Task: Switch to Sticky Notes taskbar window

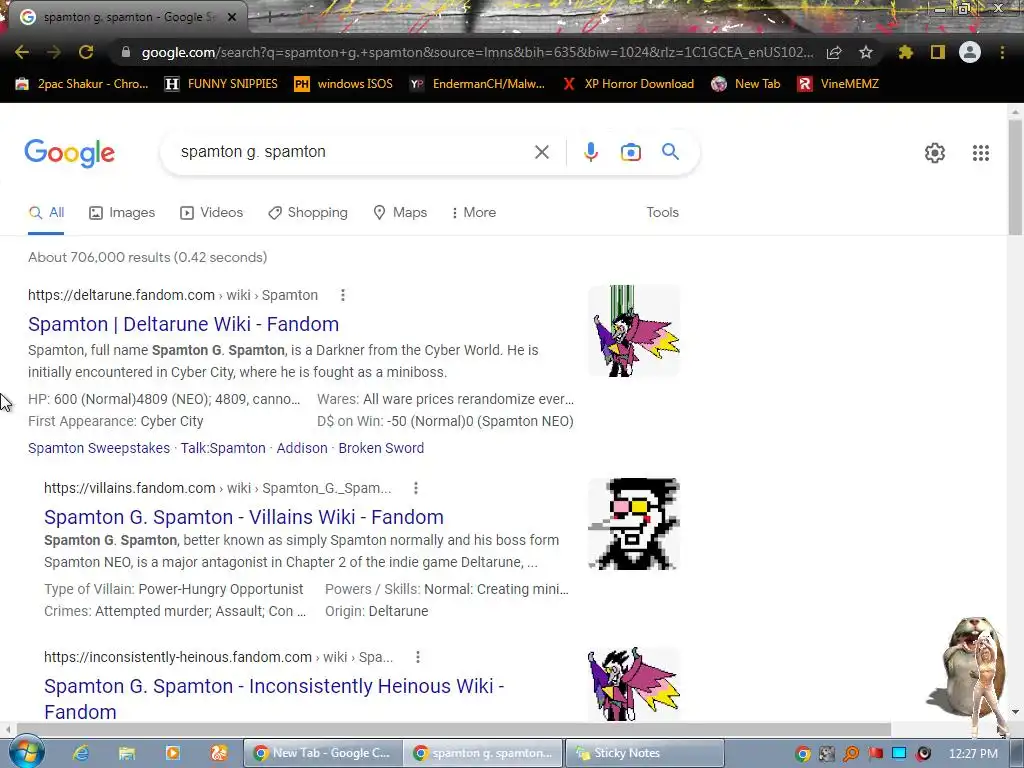Action: (x=645, y=753)
